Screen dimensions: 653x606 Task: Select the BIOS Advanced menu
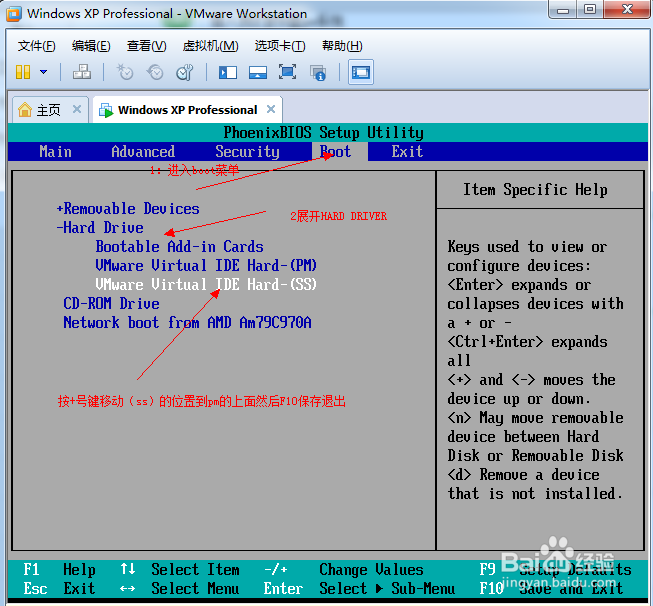(x=143, y=152)
